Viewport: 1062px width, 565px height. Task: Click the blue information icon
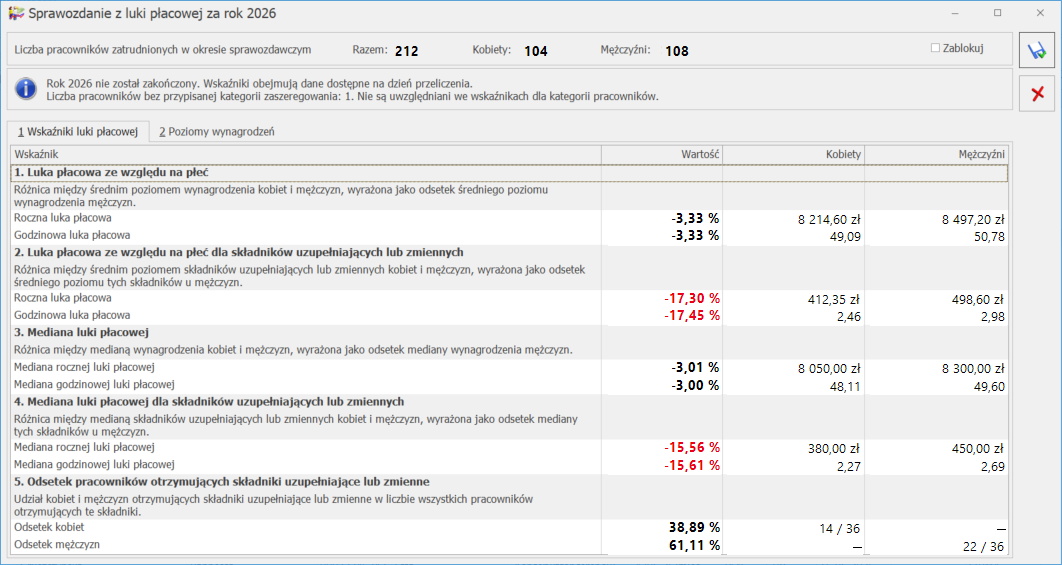point(26,89)
